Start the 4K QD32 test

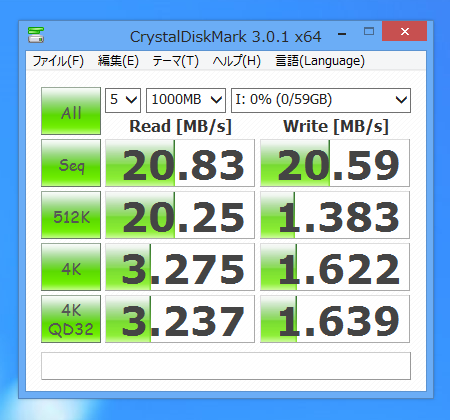point(71,319)
